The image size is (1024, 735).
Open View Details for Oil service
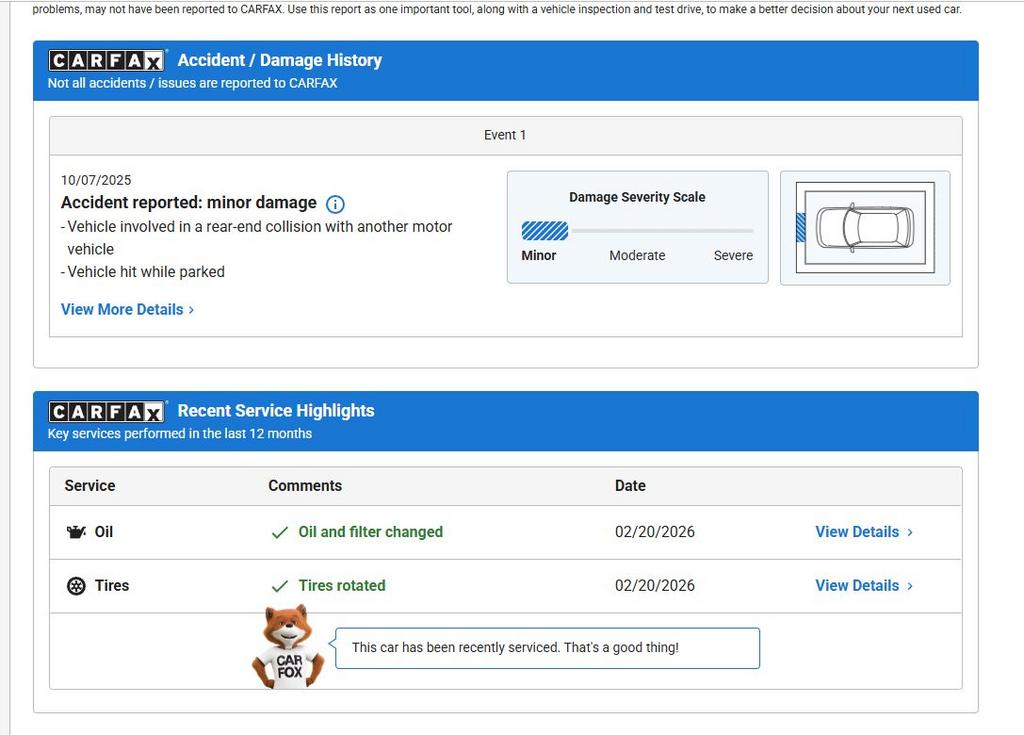click(x=864, y=532)
